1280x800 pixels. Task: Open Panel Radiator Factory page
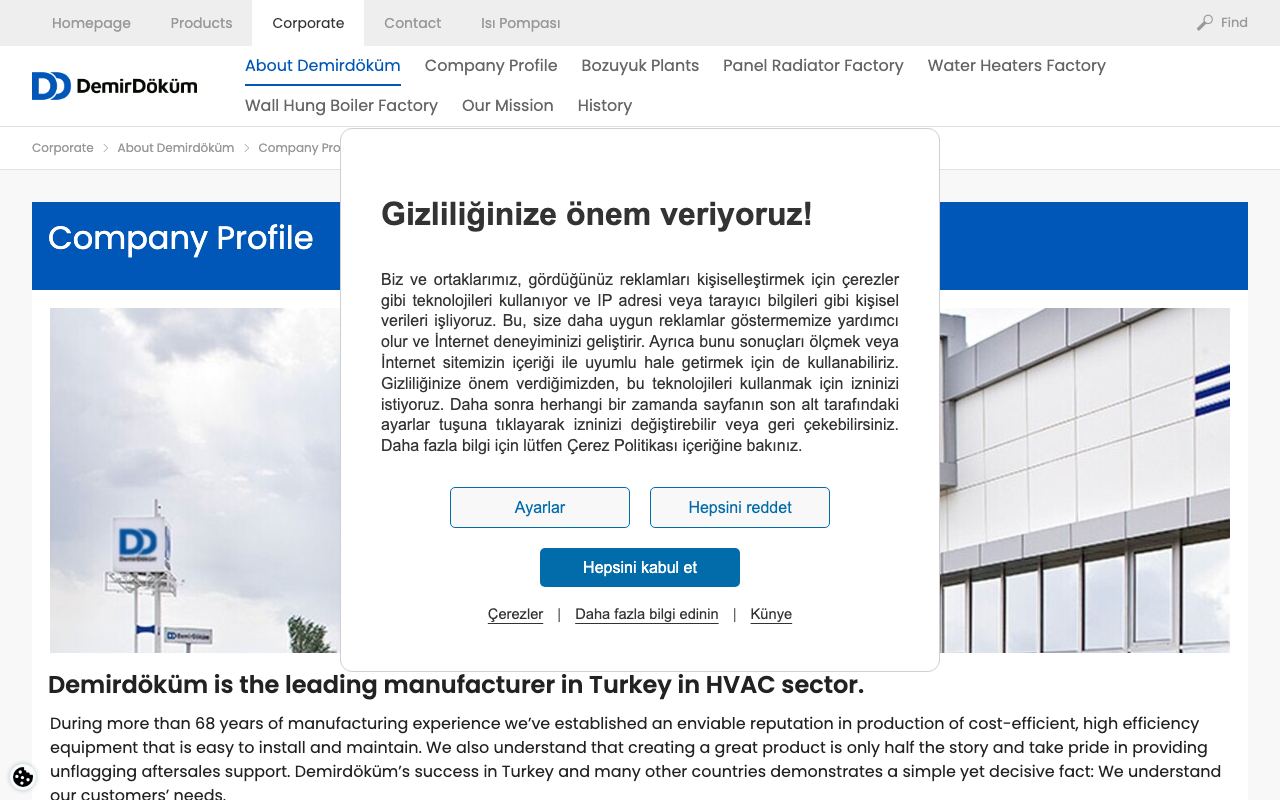click(813, 66)
